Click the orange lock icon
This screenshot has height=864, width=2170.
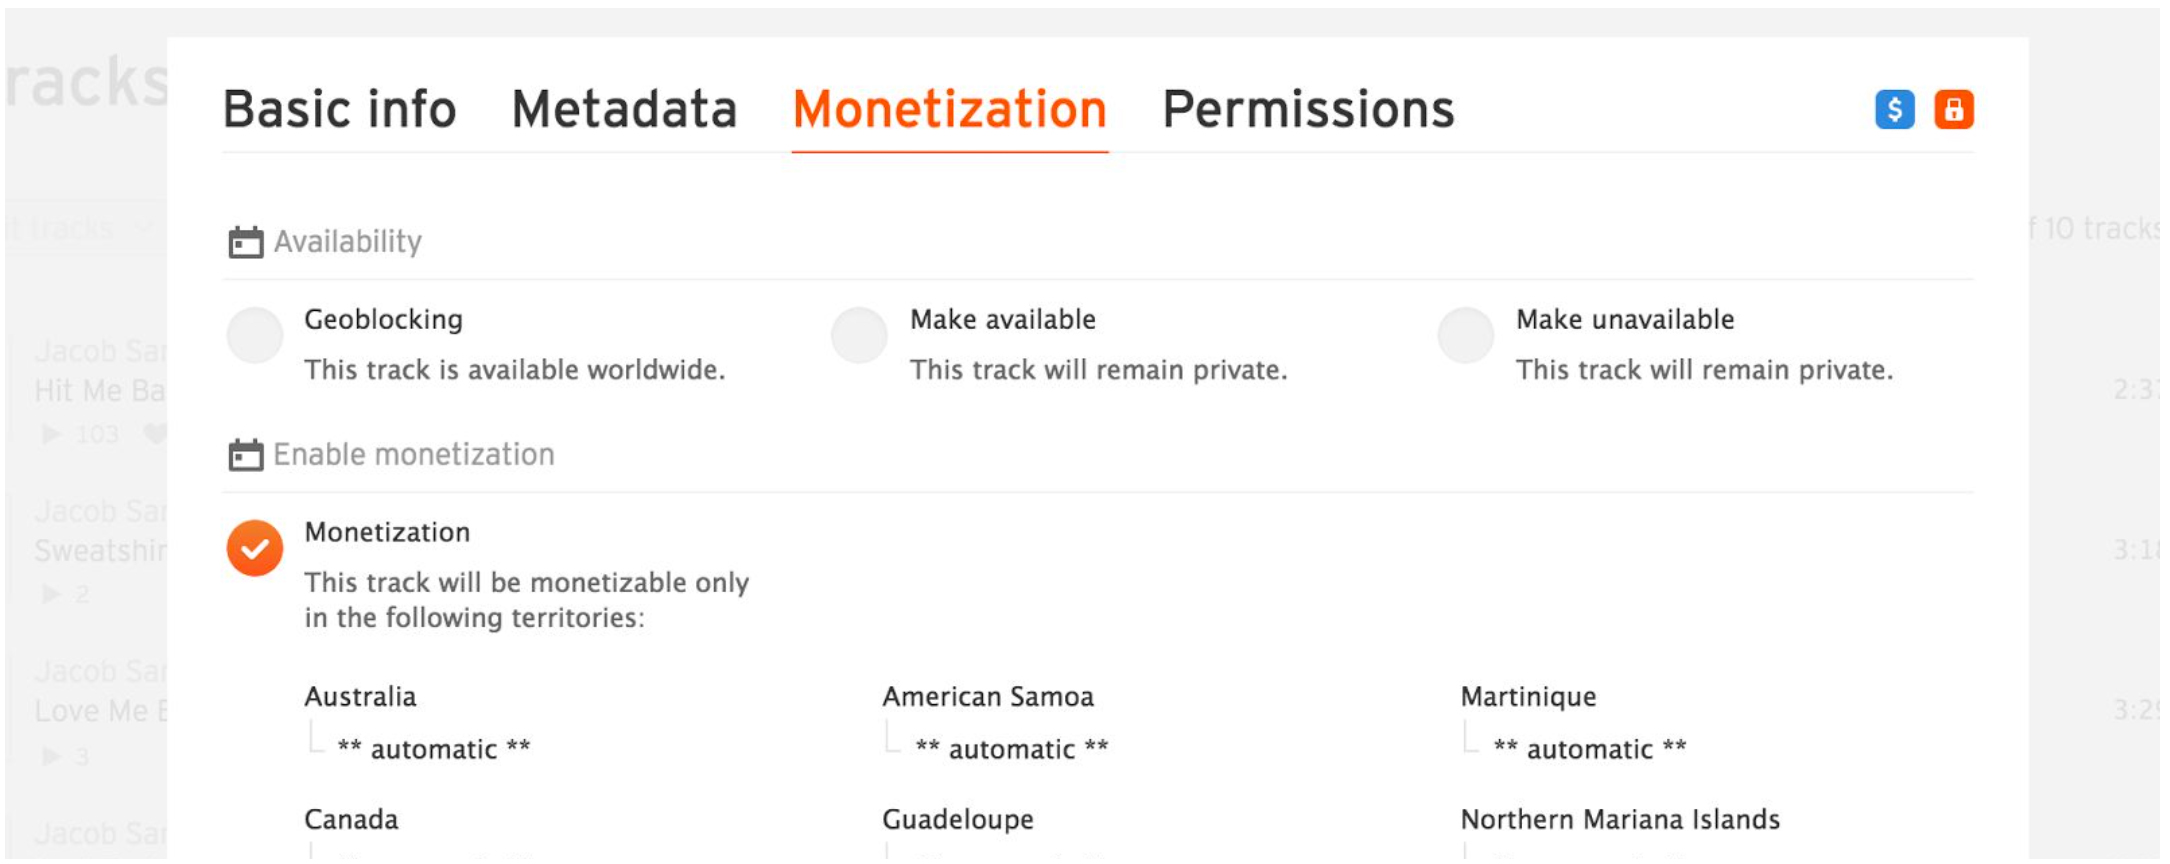point(1953,109)
